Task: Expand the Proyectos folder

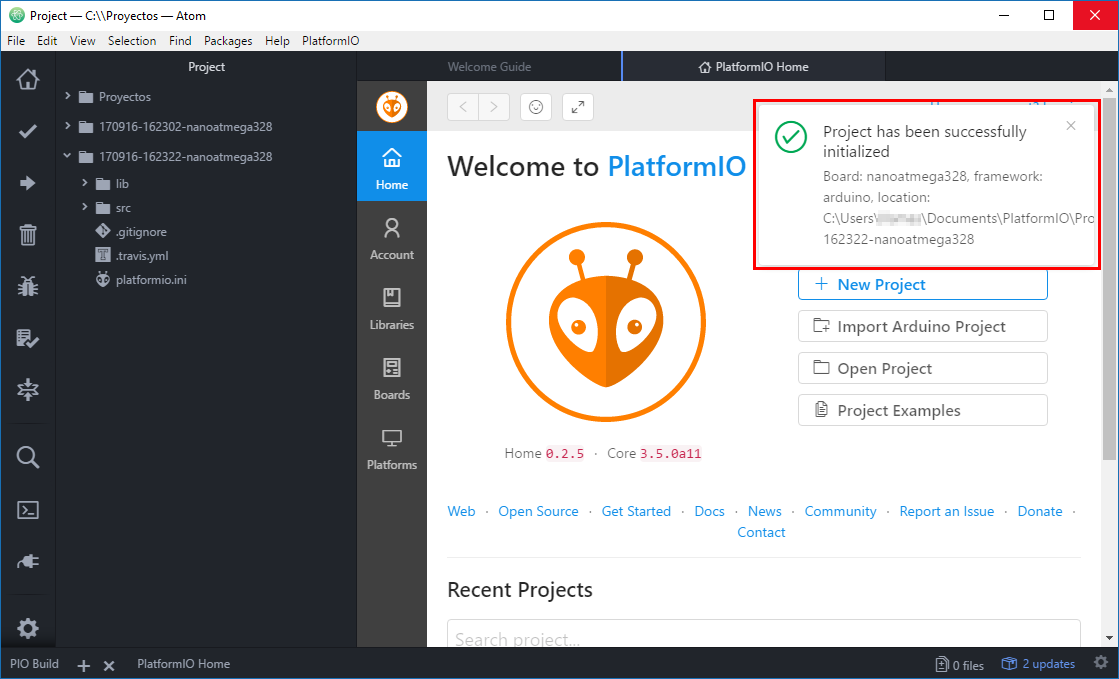Action: click(x=67, y=96)
